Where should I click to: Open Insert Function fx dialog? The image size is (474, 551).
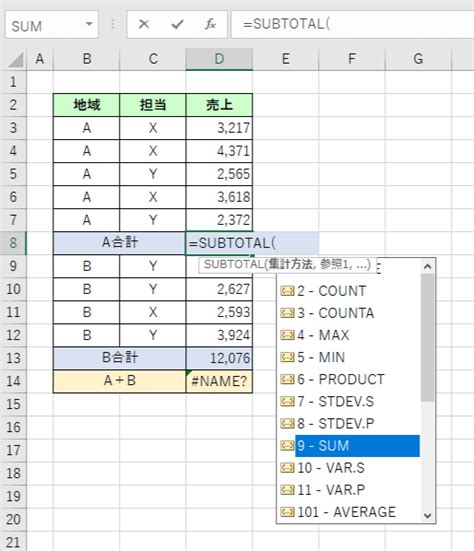210,24
